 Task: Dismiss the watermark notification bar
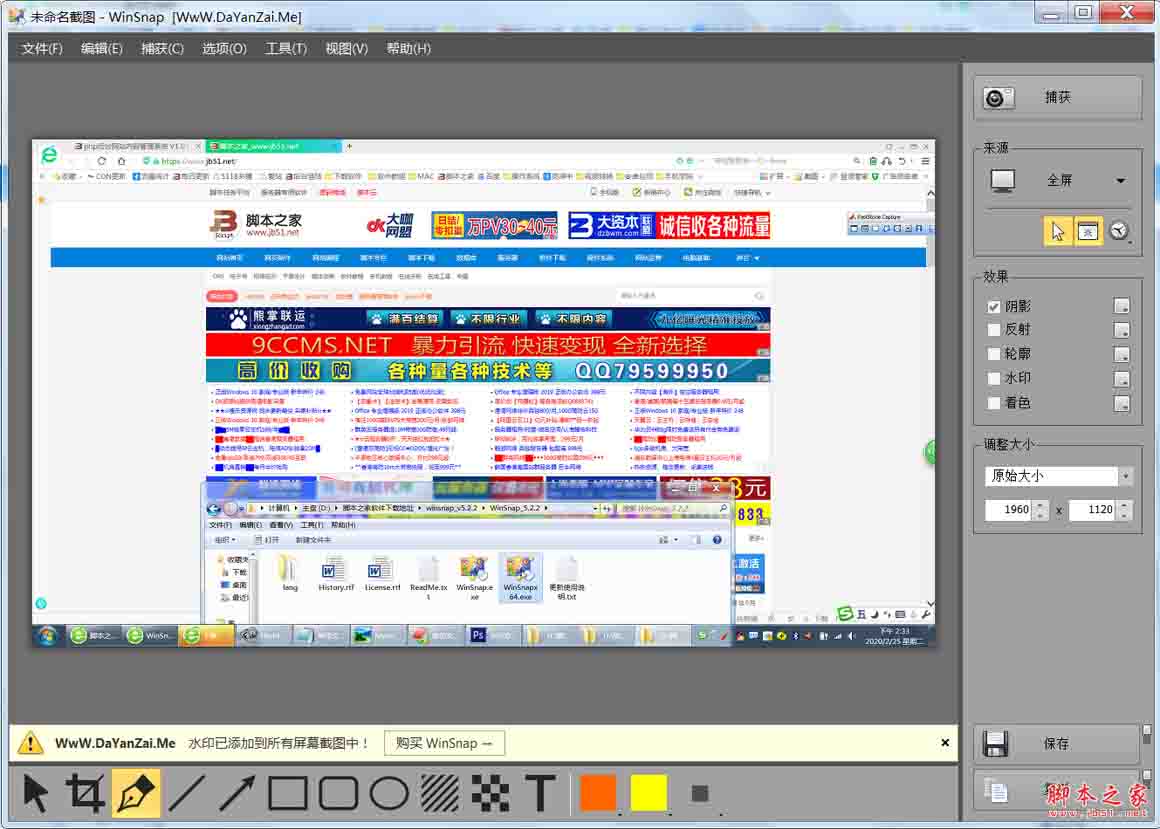click(x=945, y=742)
